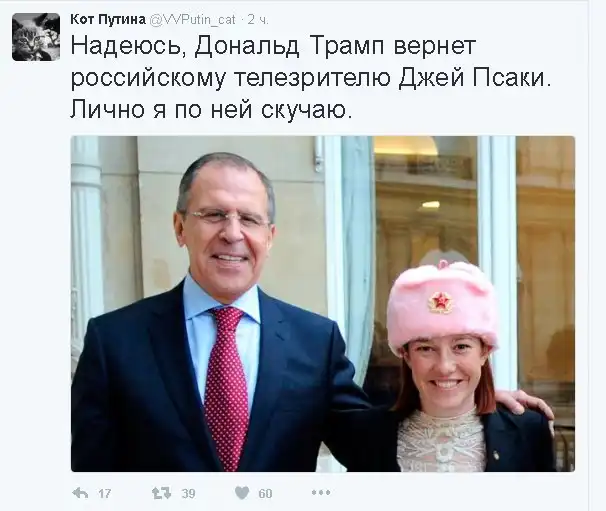Click the tweet line starting with Надеюсь
The height and width of the screenshot is (511, 606).
[x=273, y=48]
